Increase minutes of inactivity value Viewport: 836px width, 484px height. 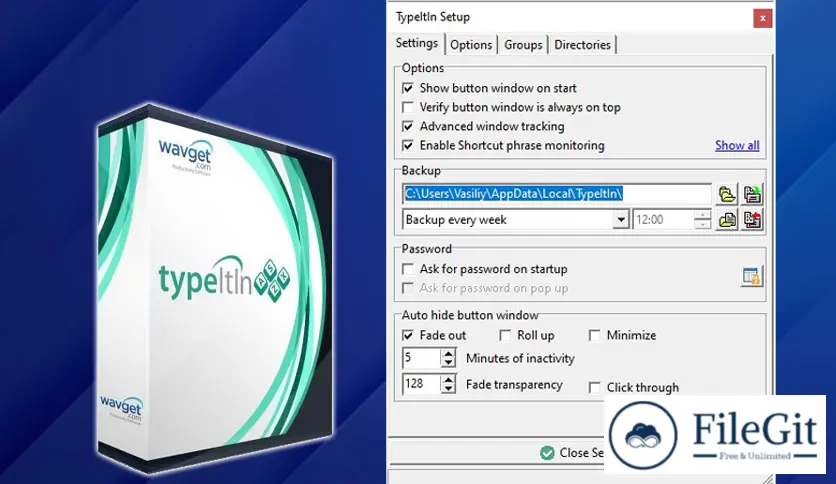[448, 353]
